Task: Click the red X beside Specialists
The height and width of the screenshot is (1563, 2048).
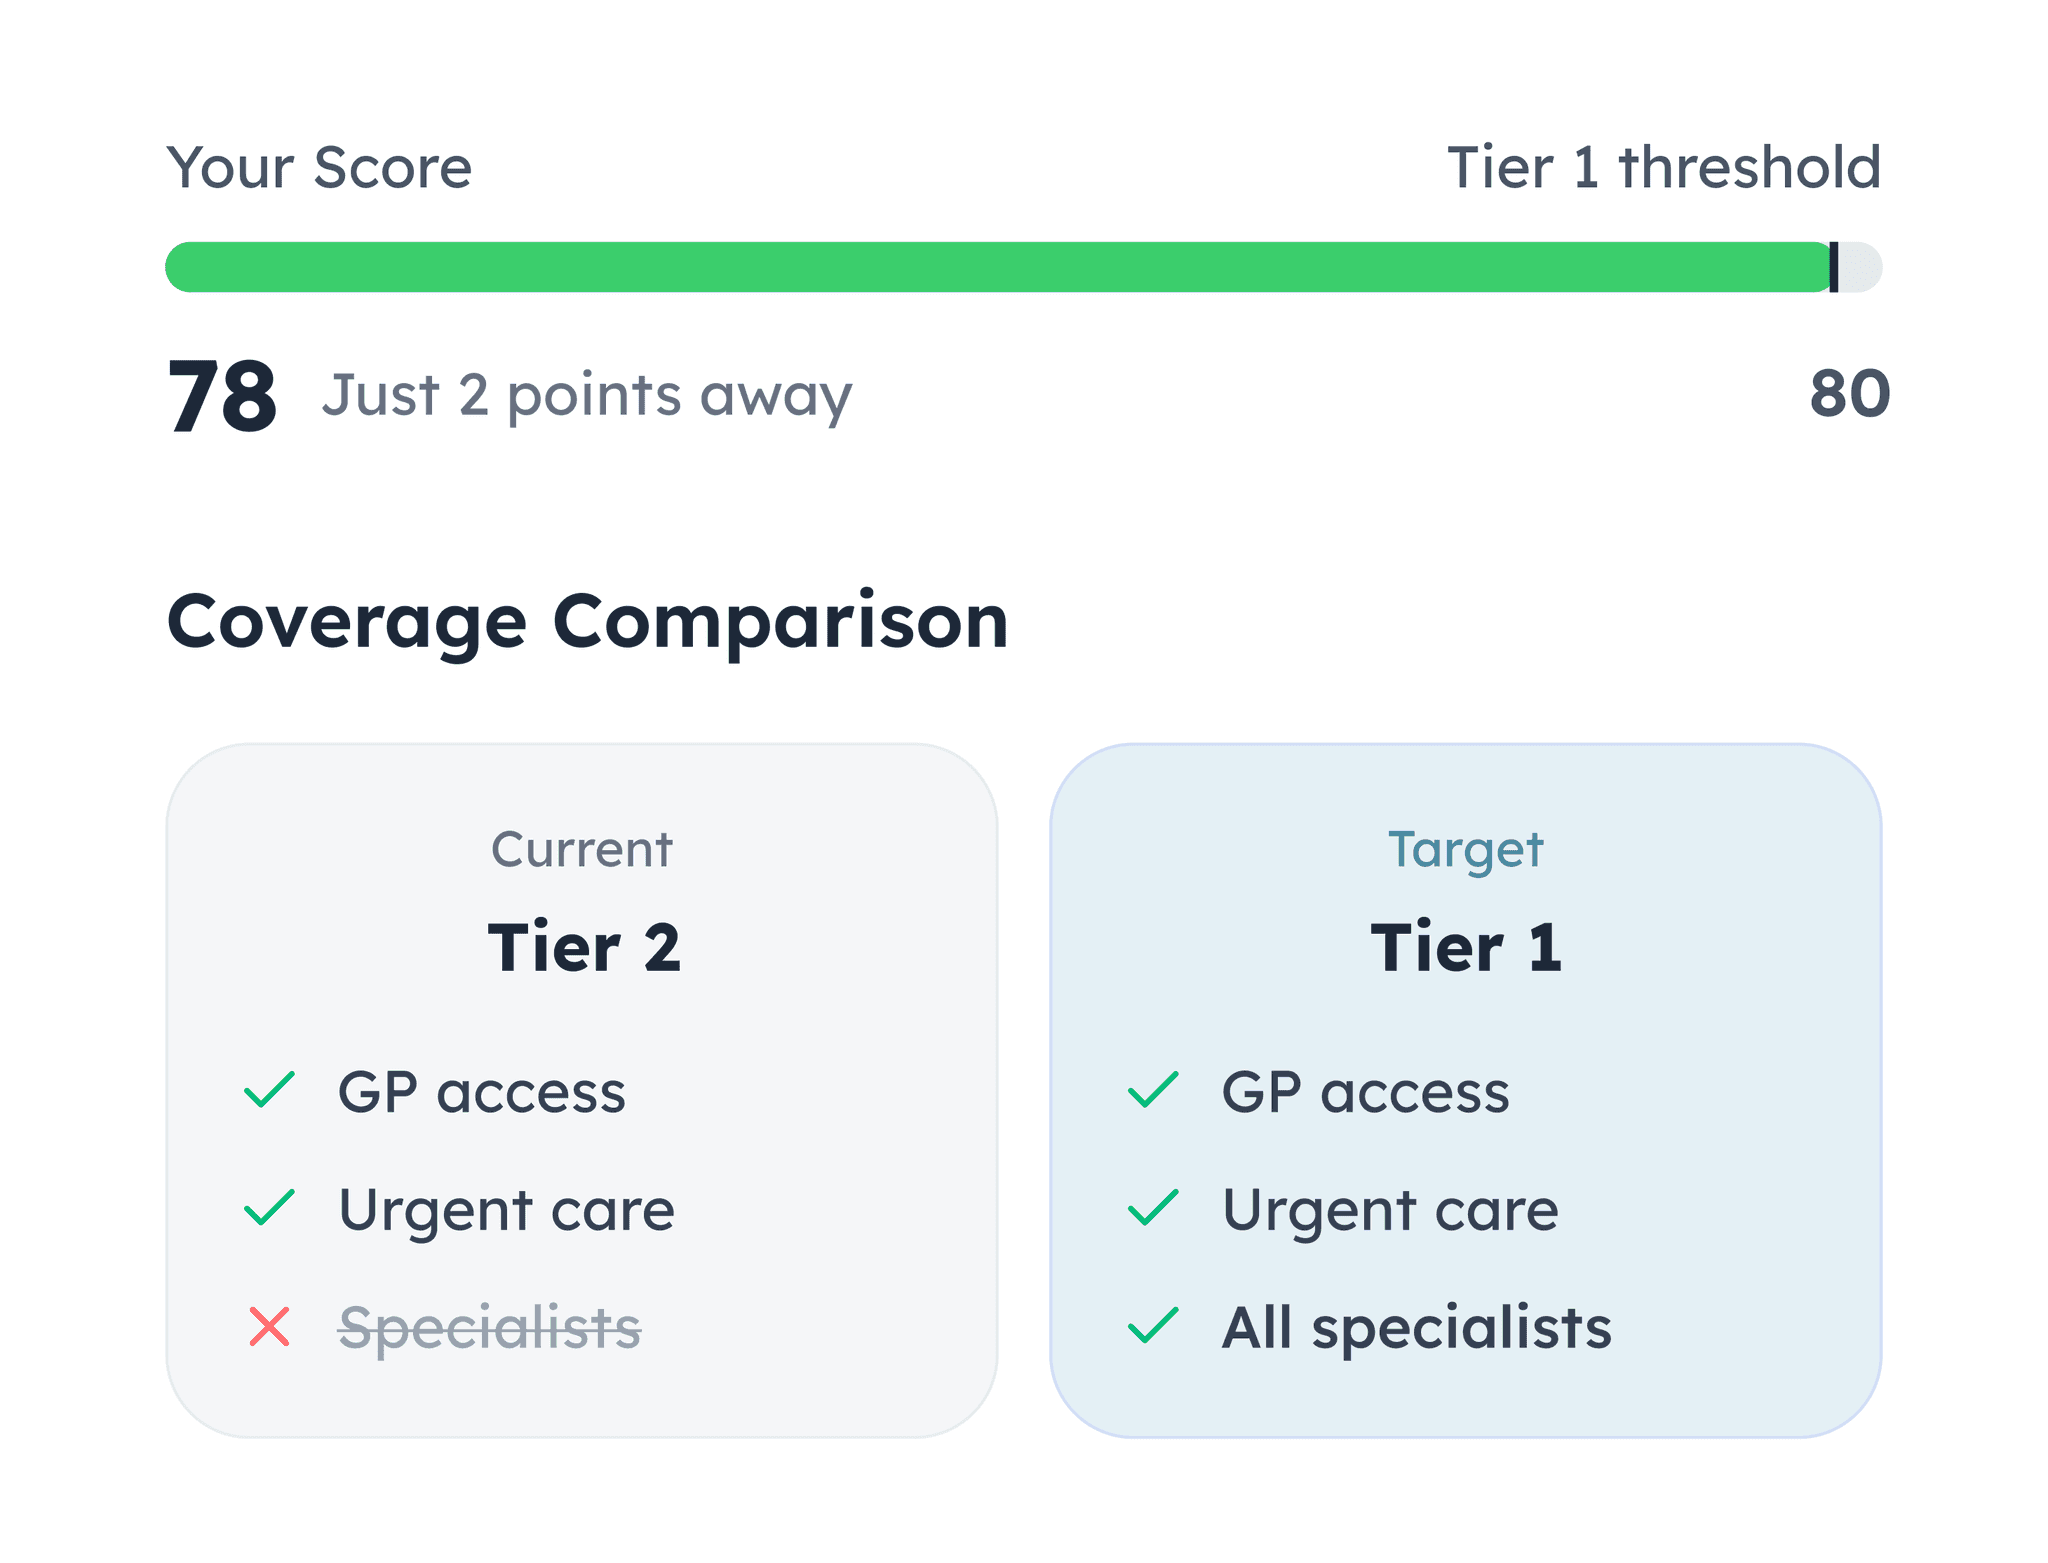Action: (269, 1327)
